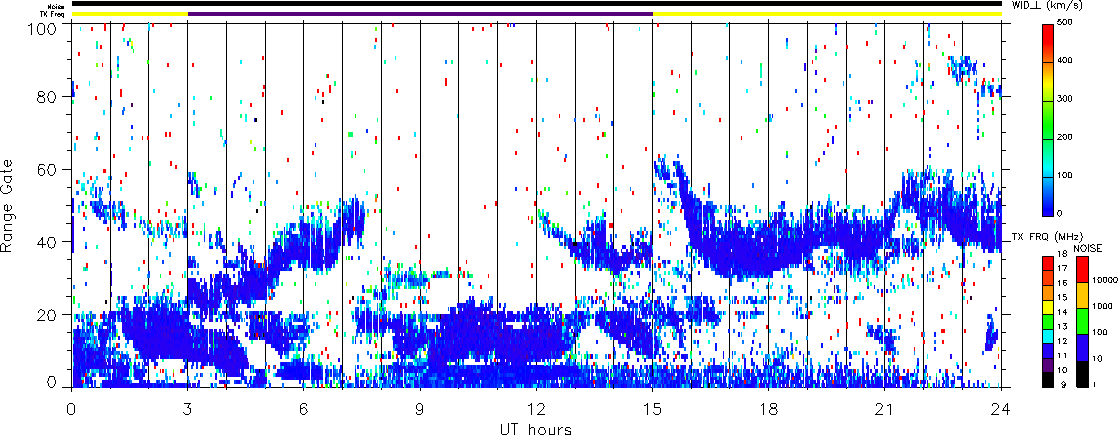Click the y-axis tick label '60'
Viewport: 1118px width, 435px height.
coord(44,169)
